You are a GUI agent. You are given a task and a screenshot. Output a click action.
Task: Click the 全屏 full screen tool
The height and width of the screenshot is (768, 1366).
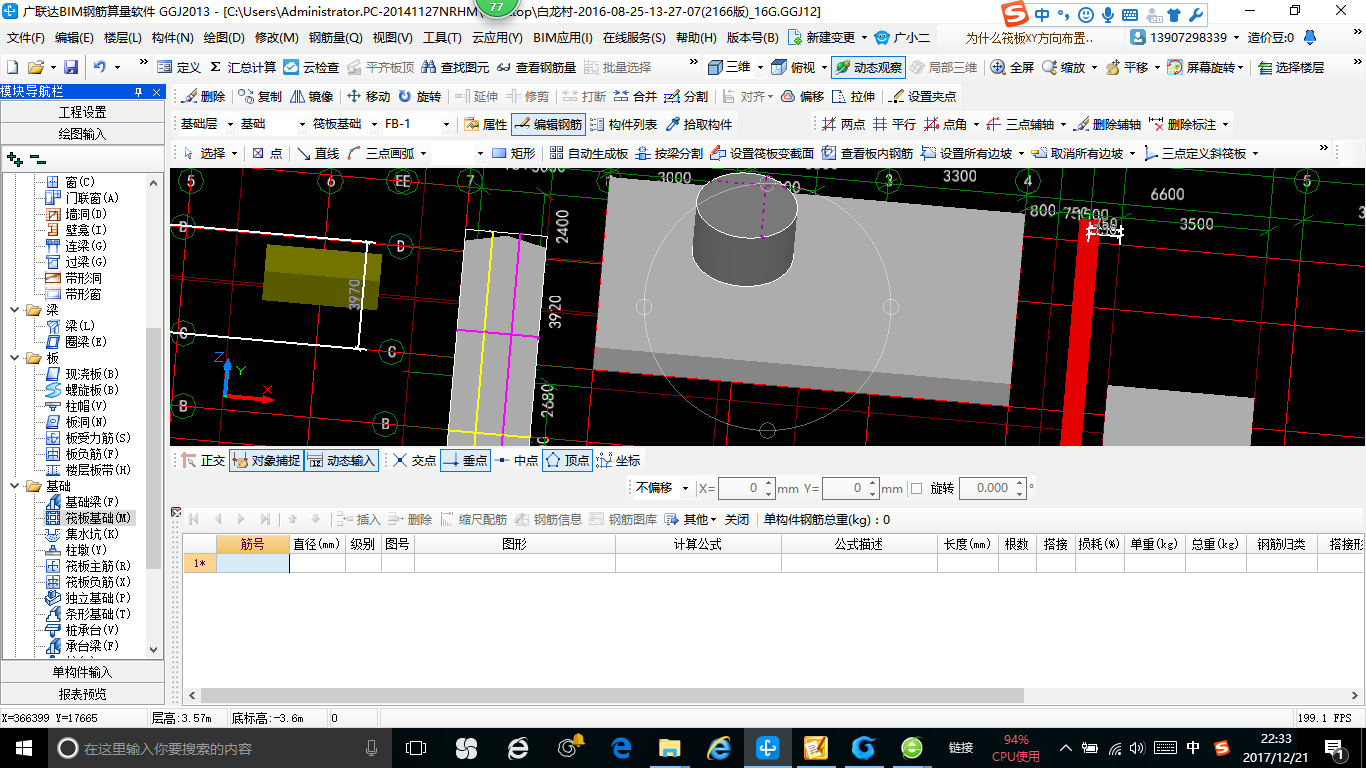pos(1012,67)
